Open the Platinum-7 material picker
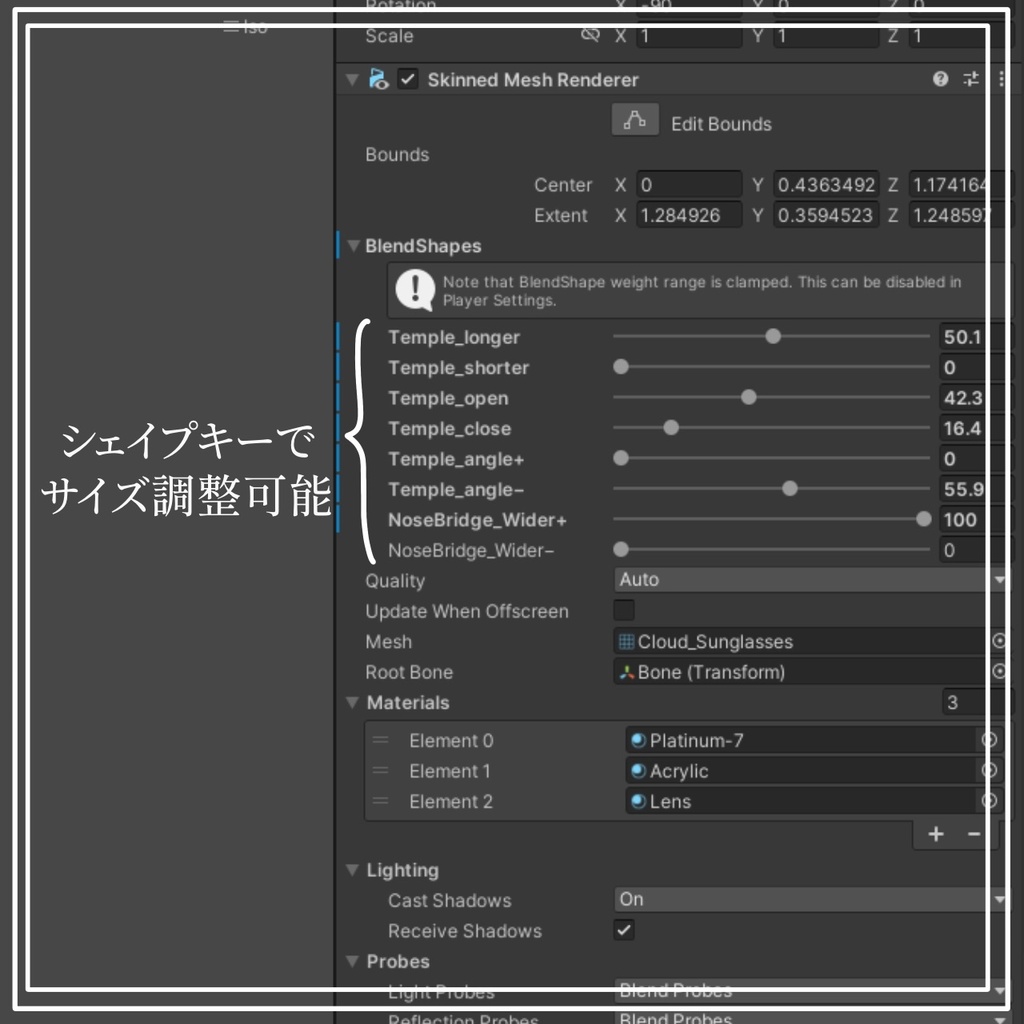Image resolution: width=1024 pixels, height=1024 pixels. 989,740
